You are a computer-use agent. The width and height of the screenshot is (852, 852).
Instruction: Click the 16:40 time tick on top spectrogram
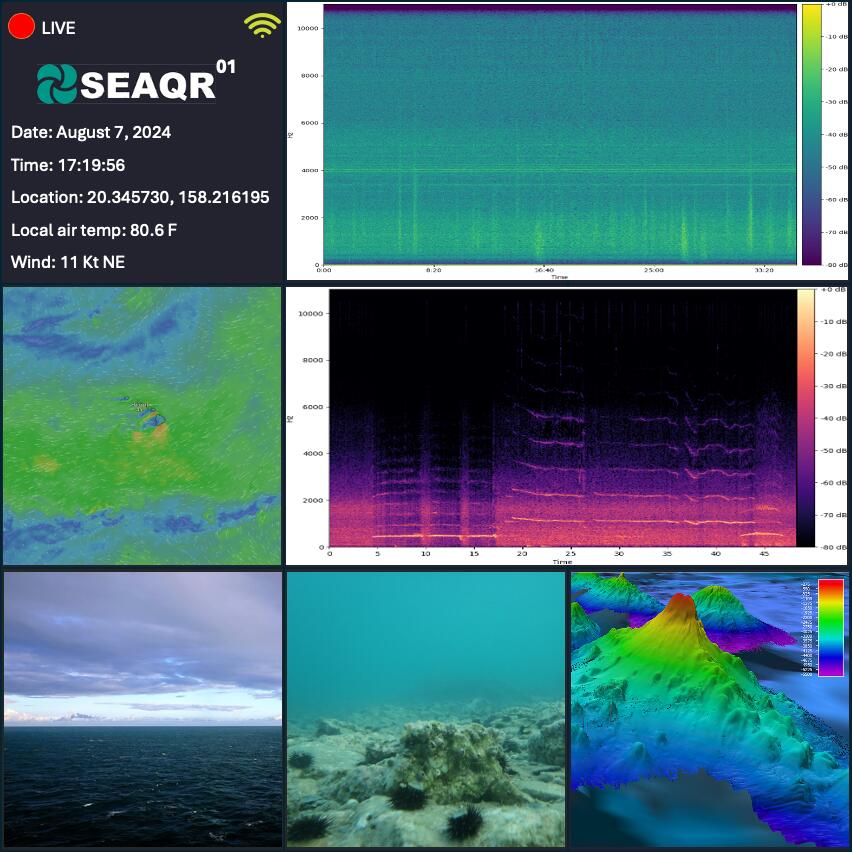544,270
